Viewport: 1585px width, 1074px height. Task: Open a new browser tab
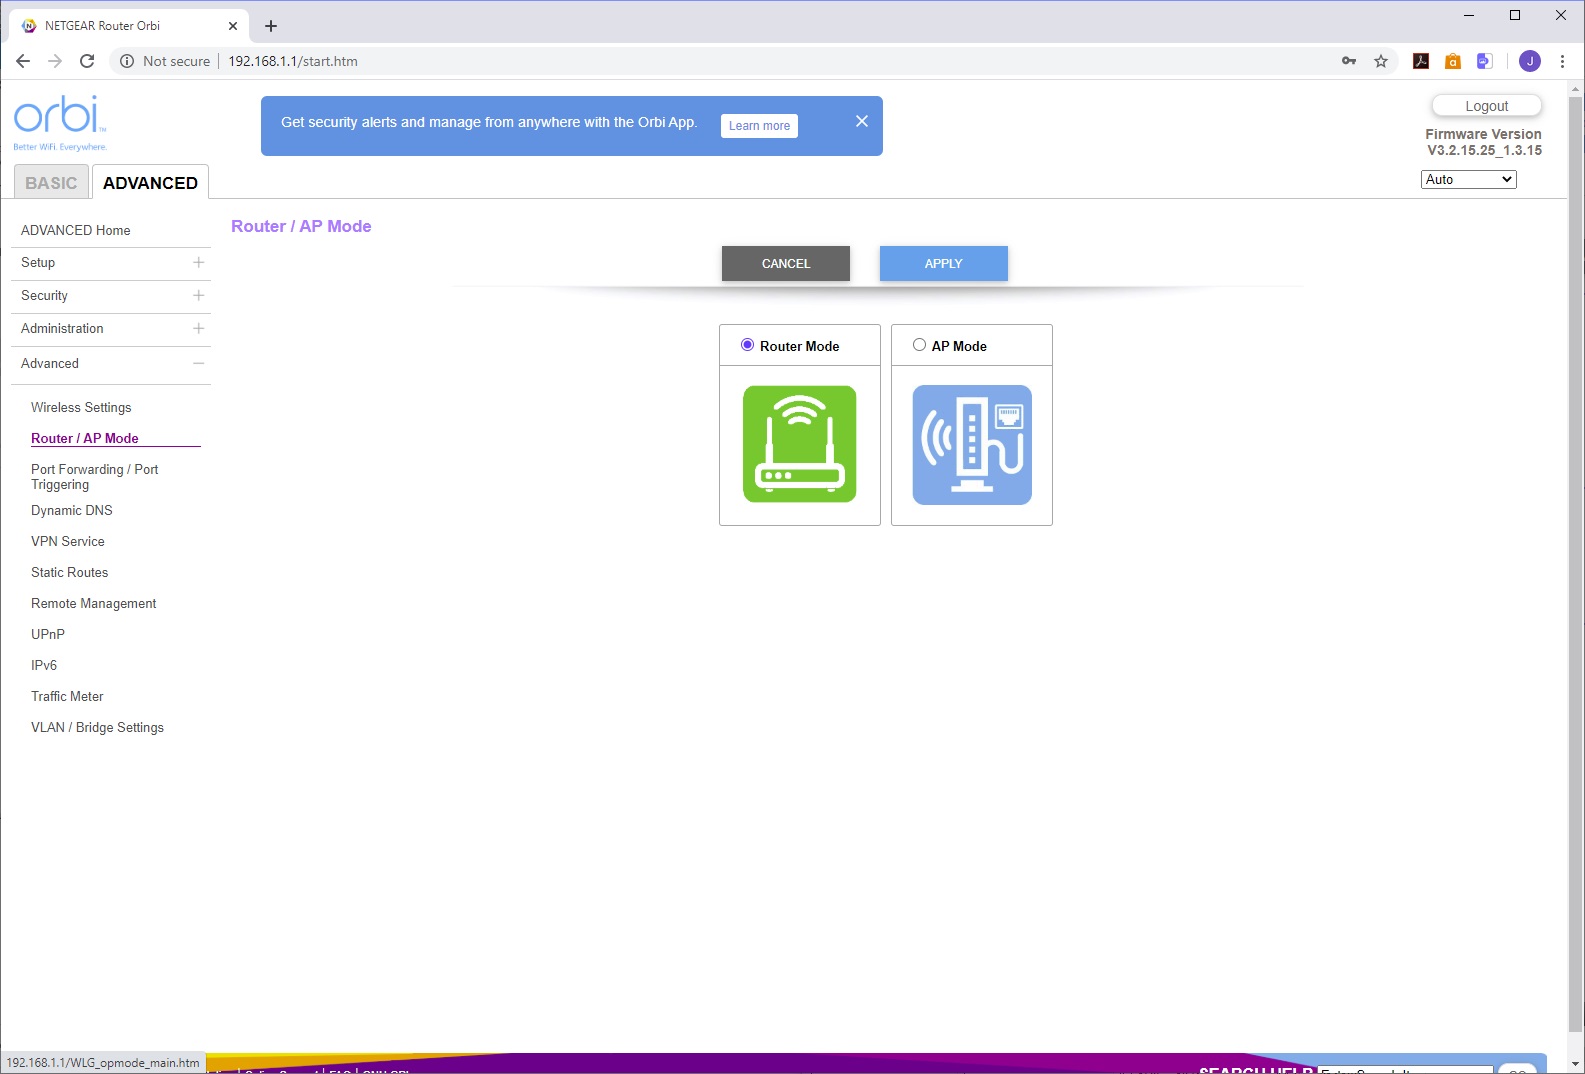tap(271, 26)
